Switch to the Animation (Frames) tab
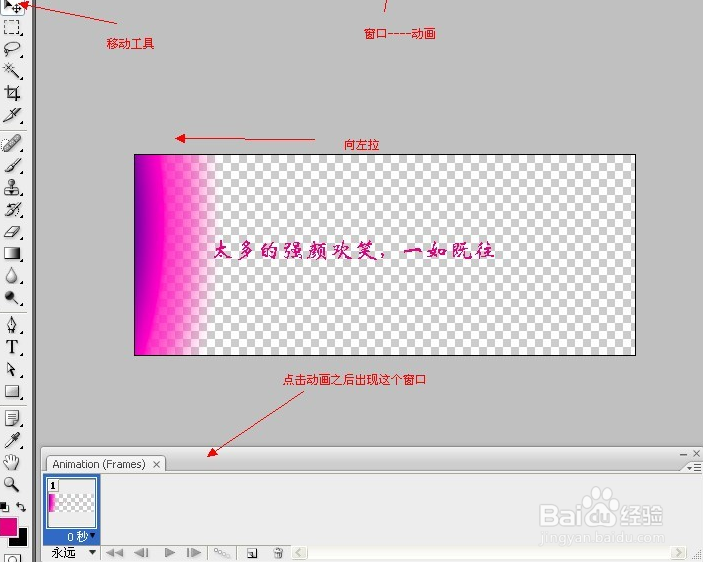The image size is (703, 562). [x=99, y=464]
